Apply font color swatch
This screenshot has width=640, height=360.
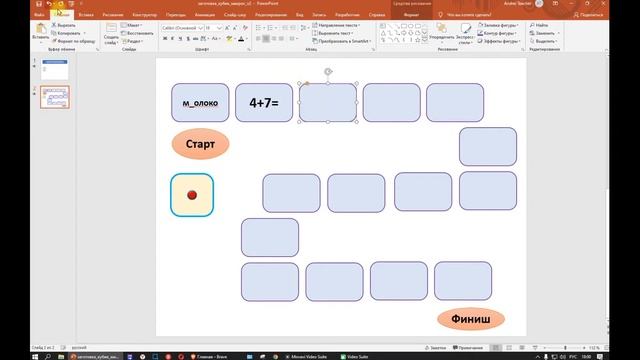241,39
